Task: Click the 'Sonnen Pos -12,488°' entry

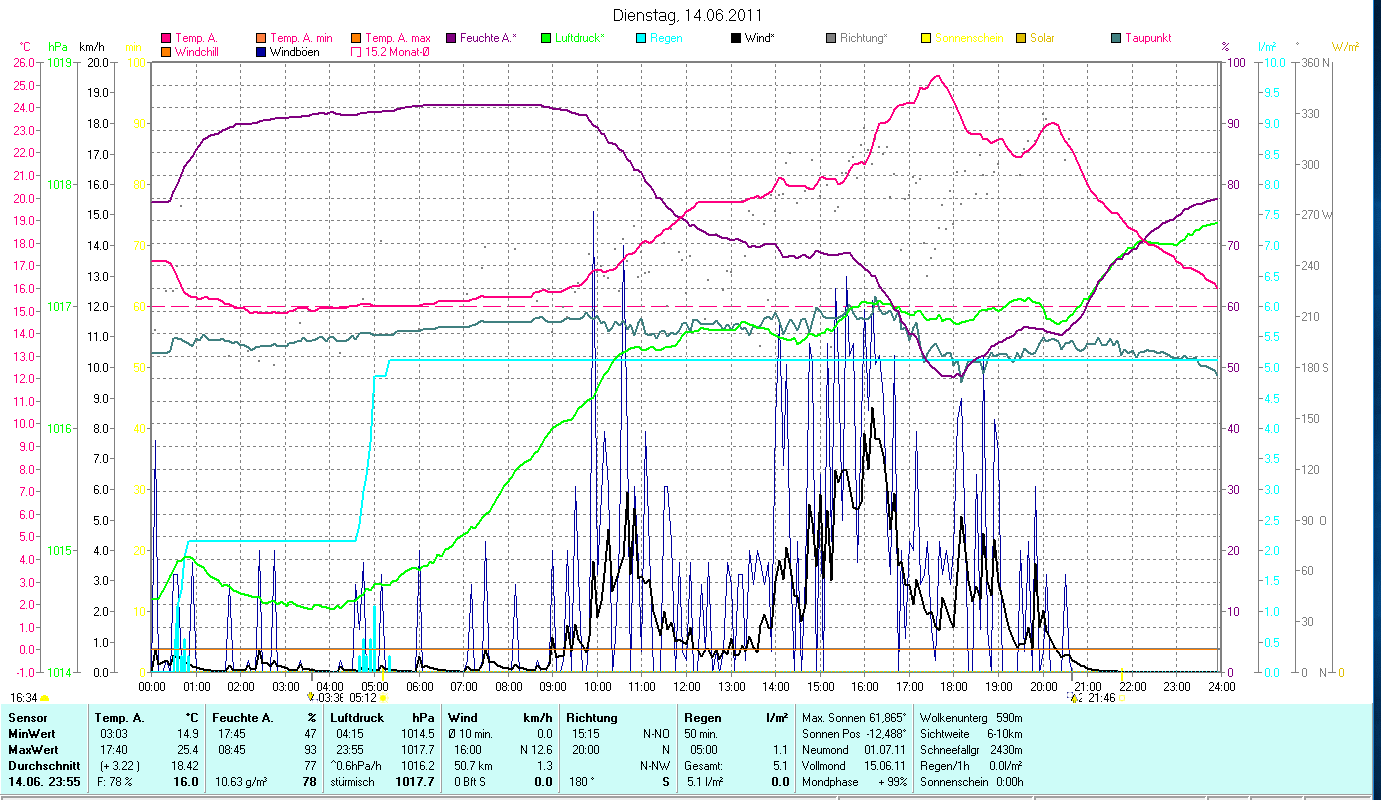Action: pos(854,734)
